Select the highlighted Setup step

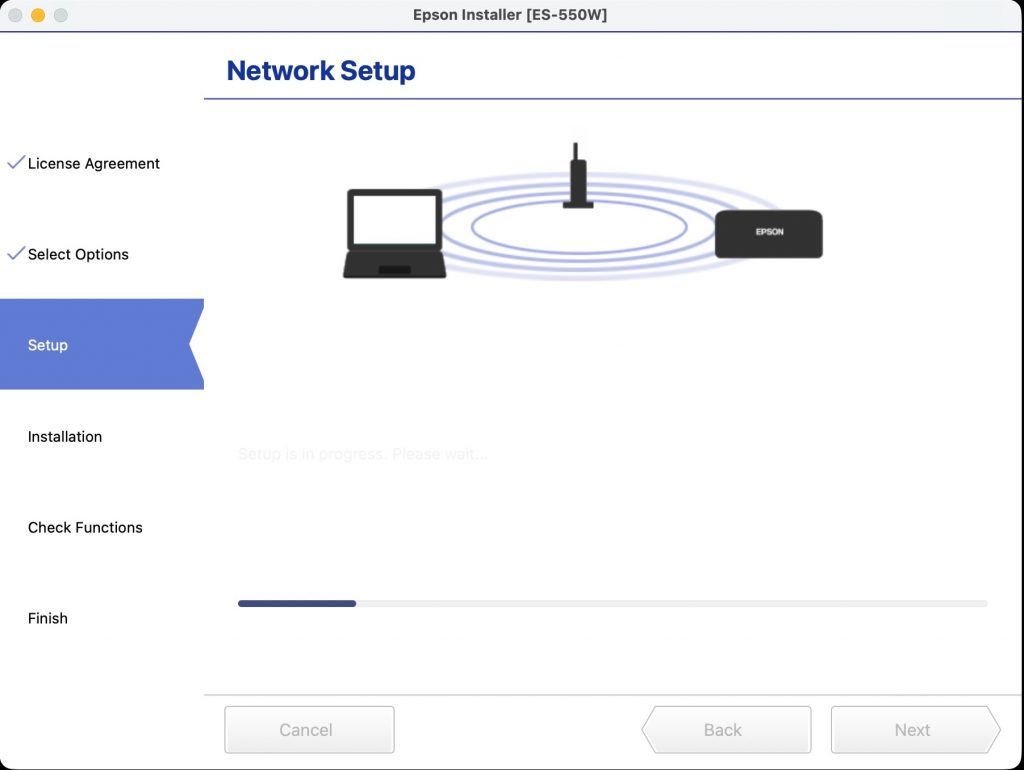(102, 344)
